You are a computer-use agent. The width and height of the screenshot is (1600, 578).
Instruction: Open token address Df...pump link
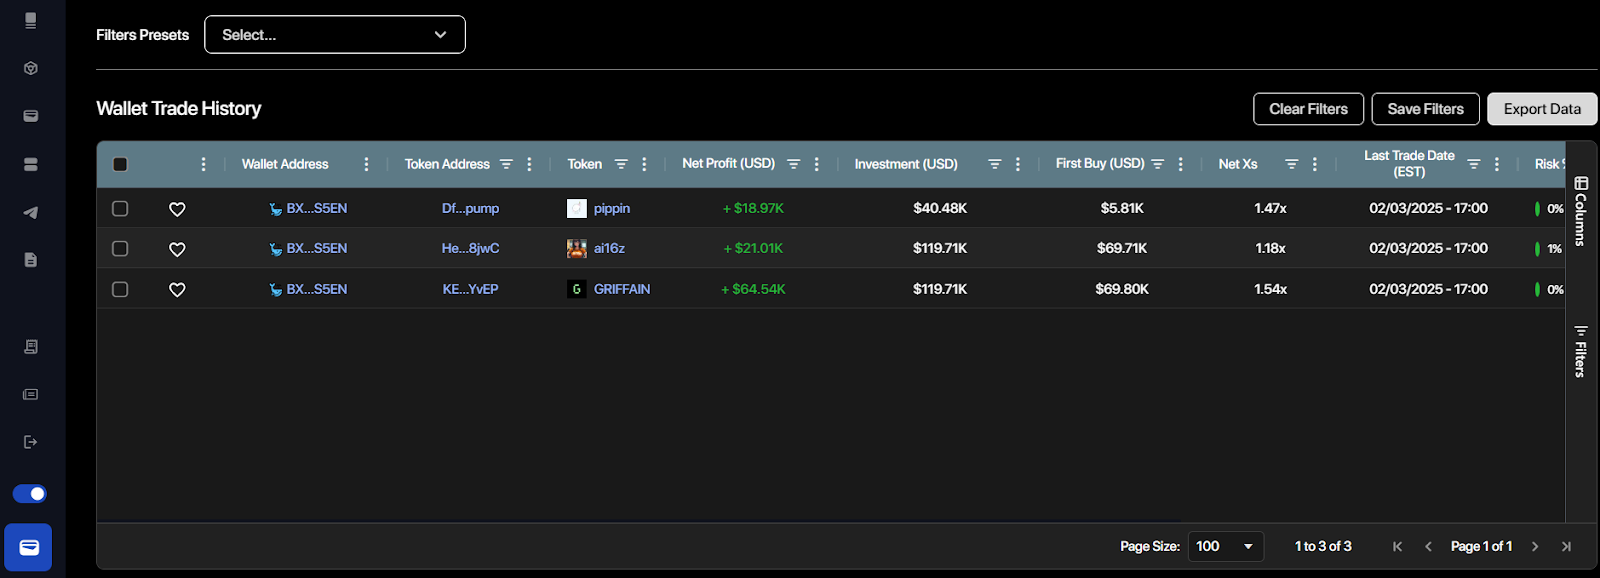(x=470, y=208)
